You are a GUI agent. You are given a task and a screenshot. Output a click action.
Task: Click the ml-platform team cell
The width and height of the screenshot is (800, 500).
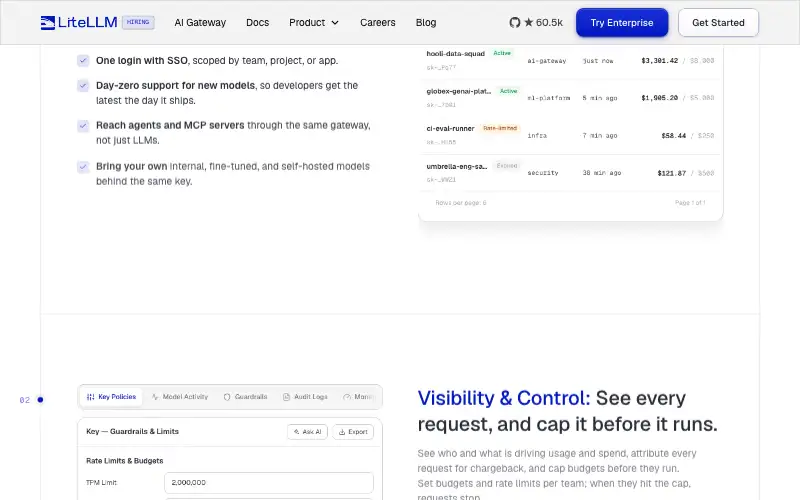click(549, 98)
